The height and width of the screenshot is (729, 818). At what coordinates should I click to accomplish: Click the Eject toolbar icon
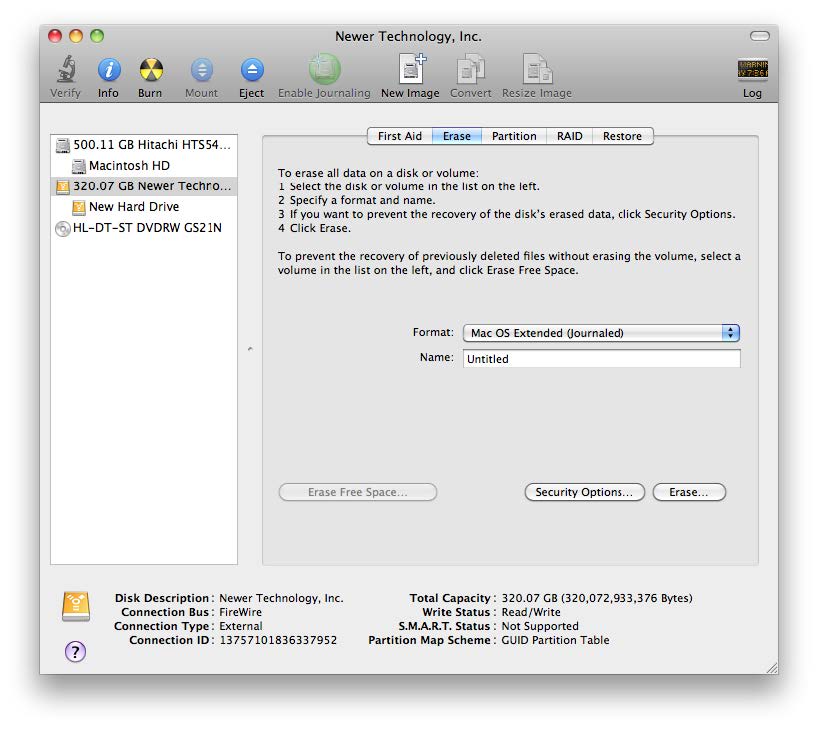pos(252,71)
